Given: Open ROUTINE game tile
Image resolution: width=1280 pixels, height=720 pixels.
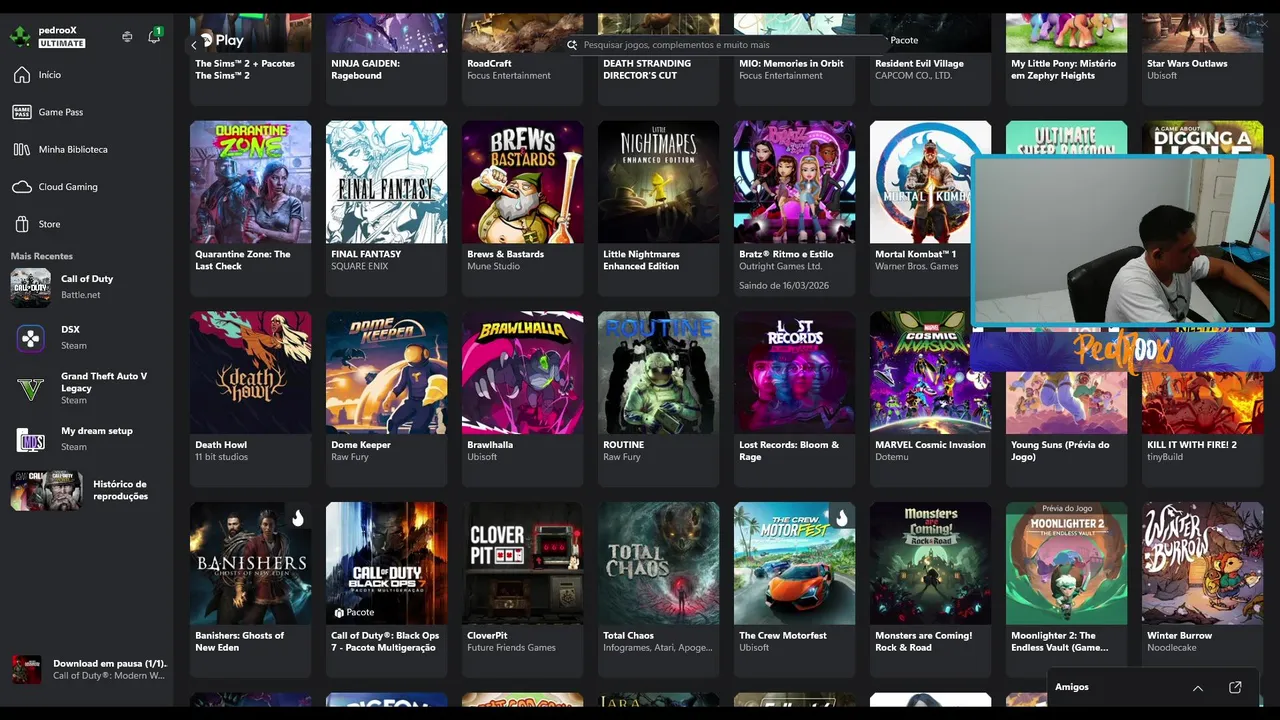Looking at the screenshot, I should click(659, 398).
